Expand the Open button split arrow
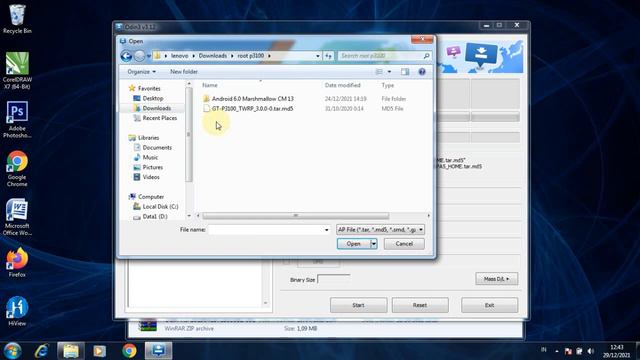This screenshot has height=360, width=640. pos(373,244)
